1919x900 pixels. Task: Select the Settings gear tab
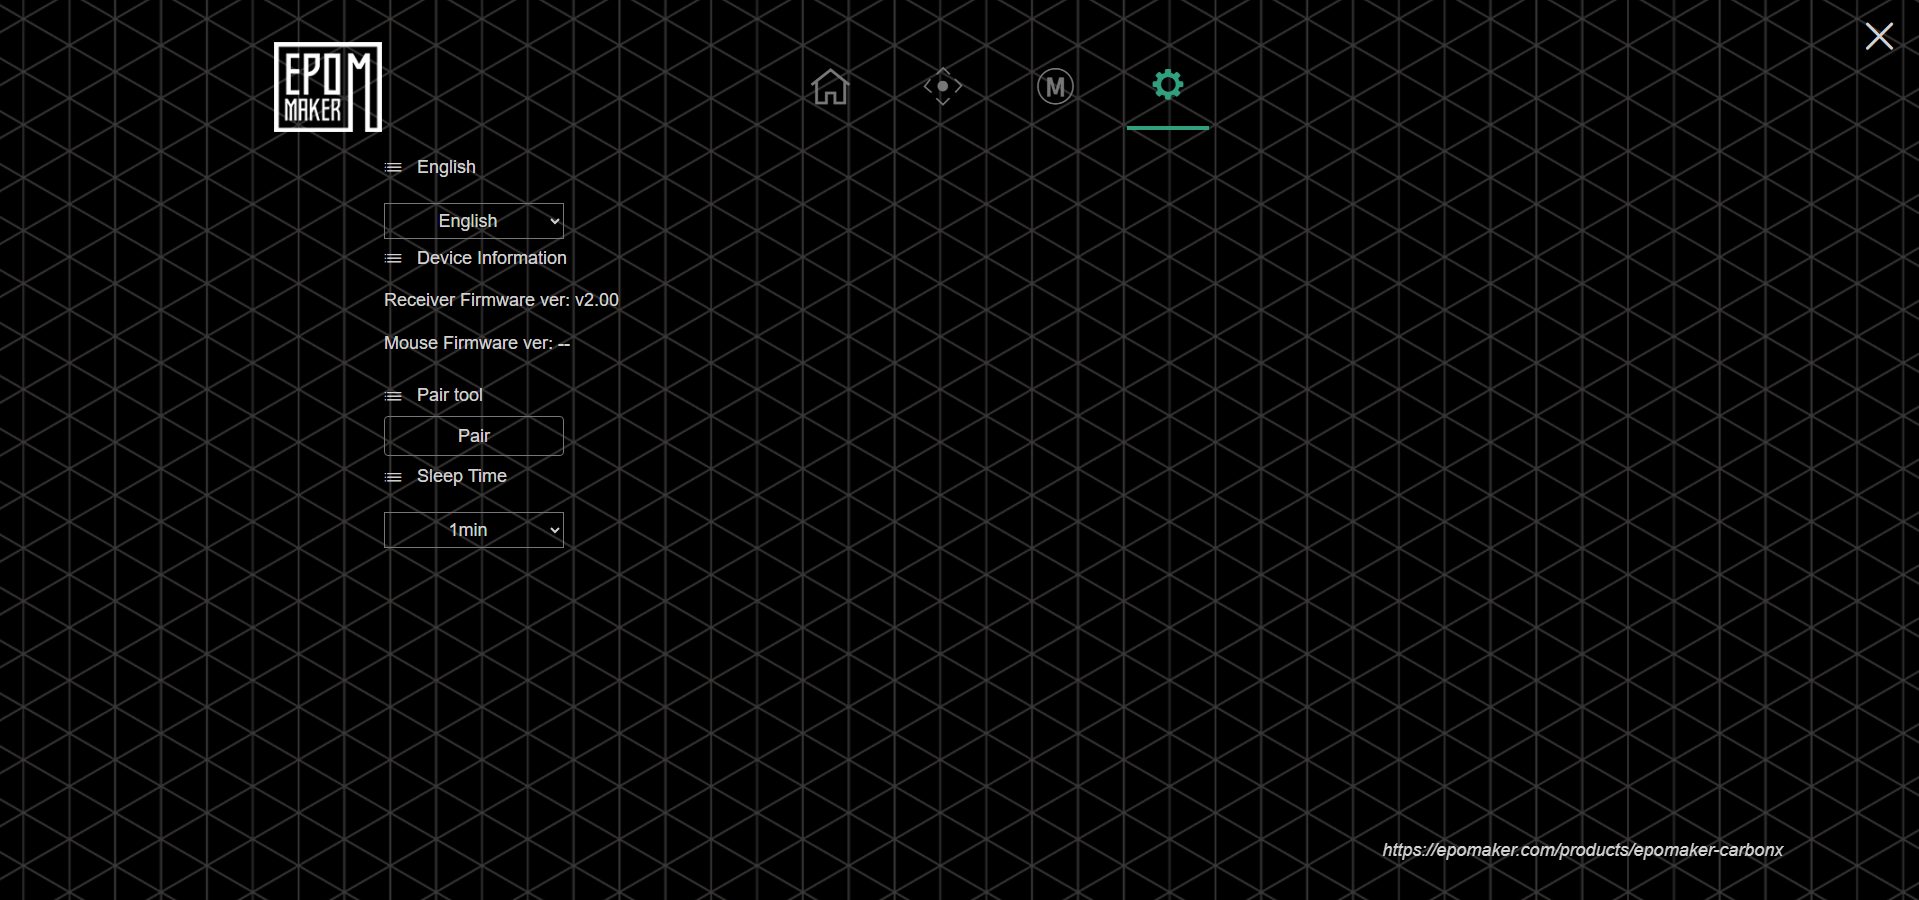pyautogui.click(x=1167, y=85)
